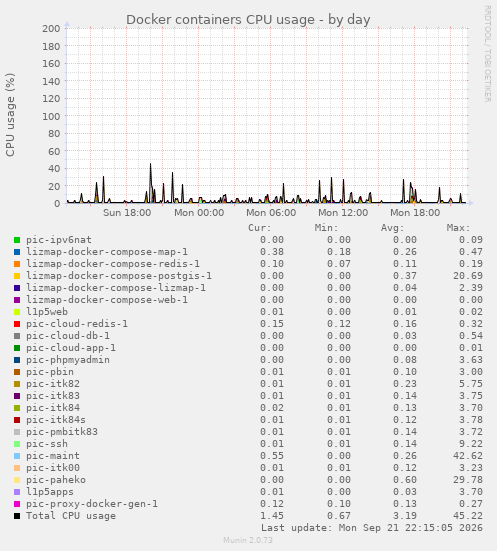This screenshot has width=497, height=551.
Task: Click the pic-pmbitk83 legend label
Action: coord(62,432)
